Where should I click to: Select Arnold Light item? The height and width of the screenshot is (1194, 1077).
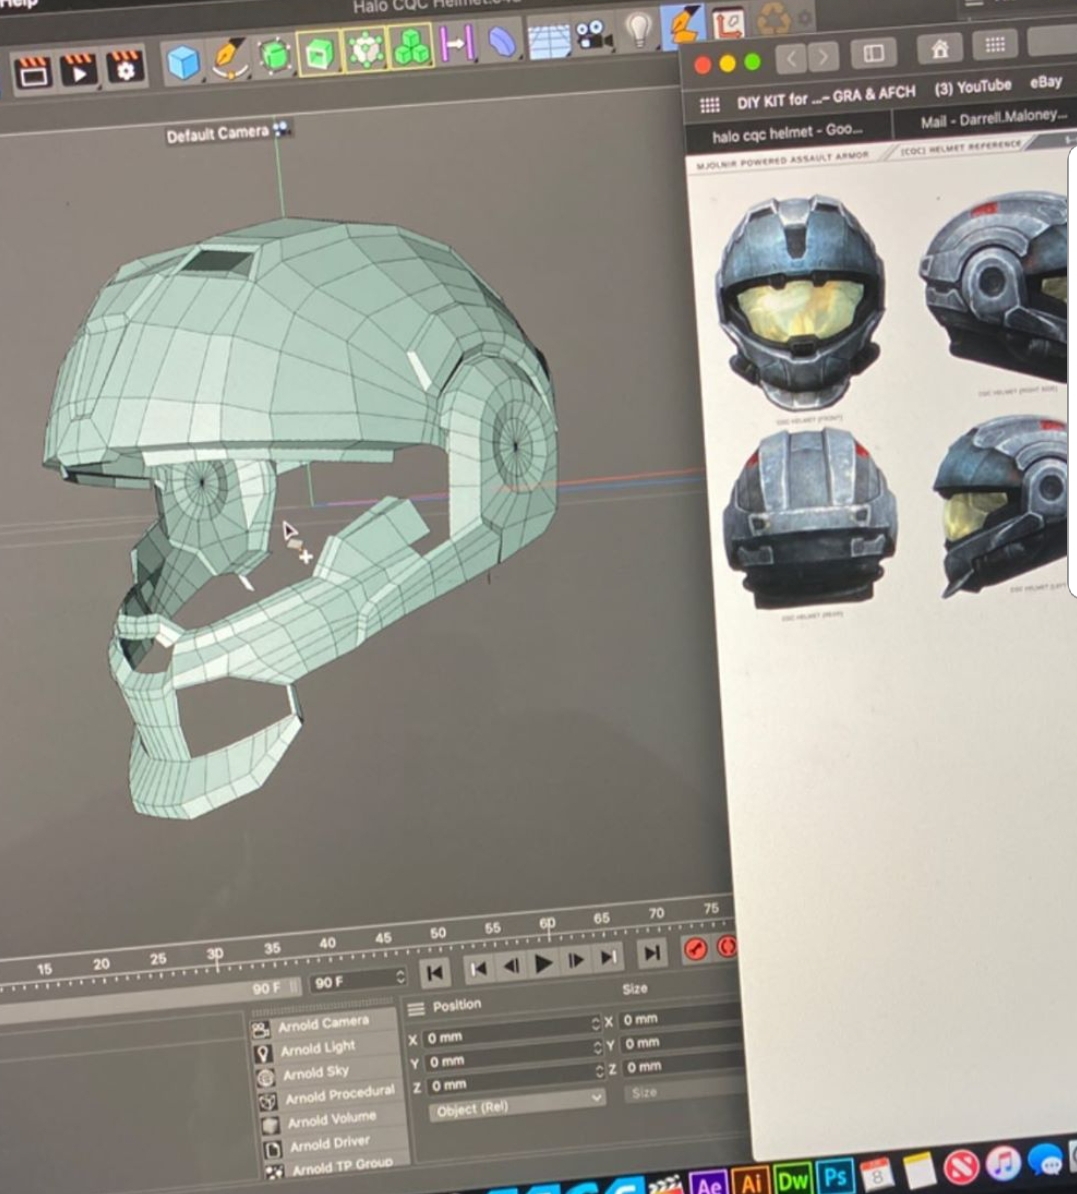pos(317,1049)
